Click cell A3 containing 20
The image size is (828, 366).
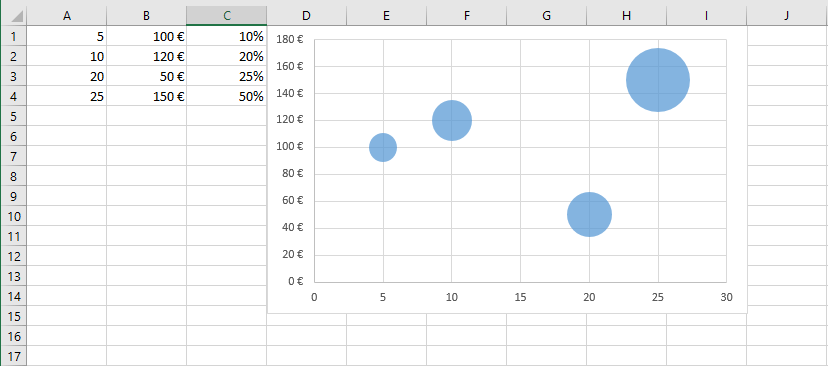click(x=67, y=77)
